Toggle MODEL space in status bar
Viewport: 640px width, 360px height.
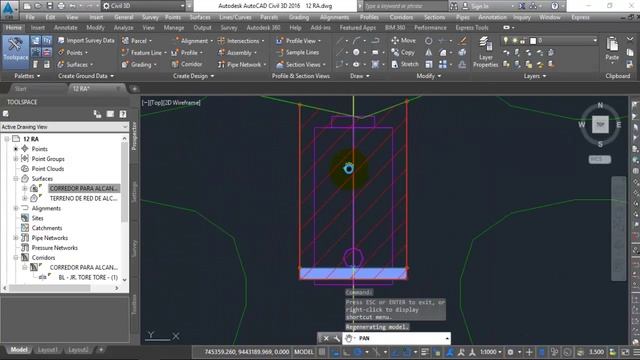(x=304, y=352)
